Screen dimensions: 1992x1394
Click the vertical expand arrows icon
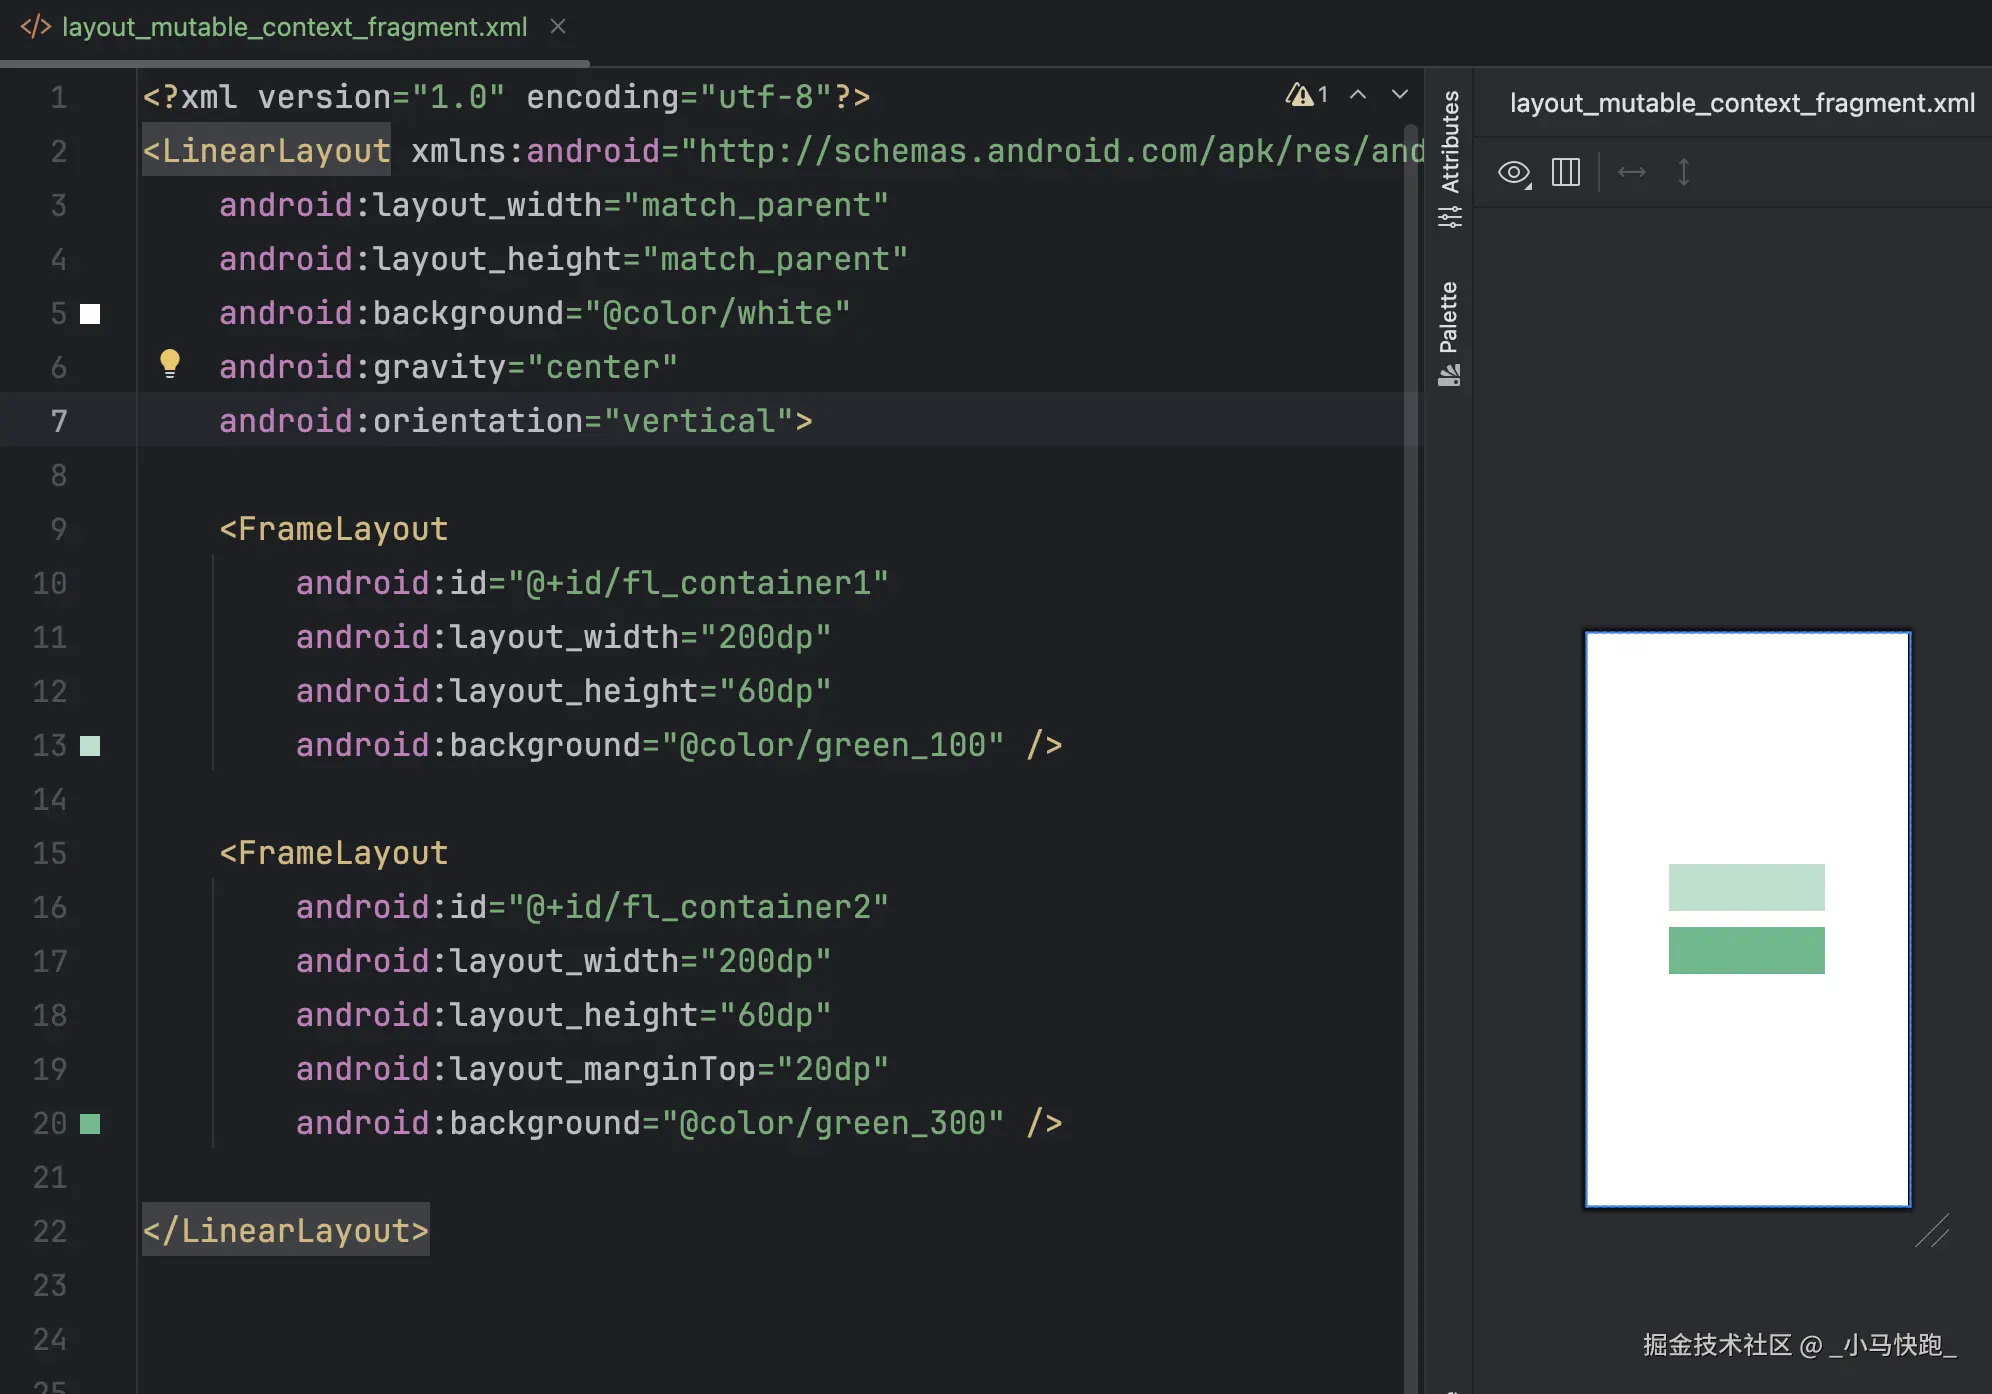point(1684,173)
